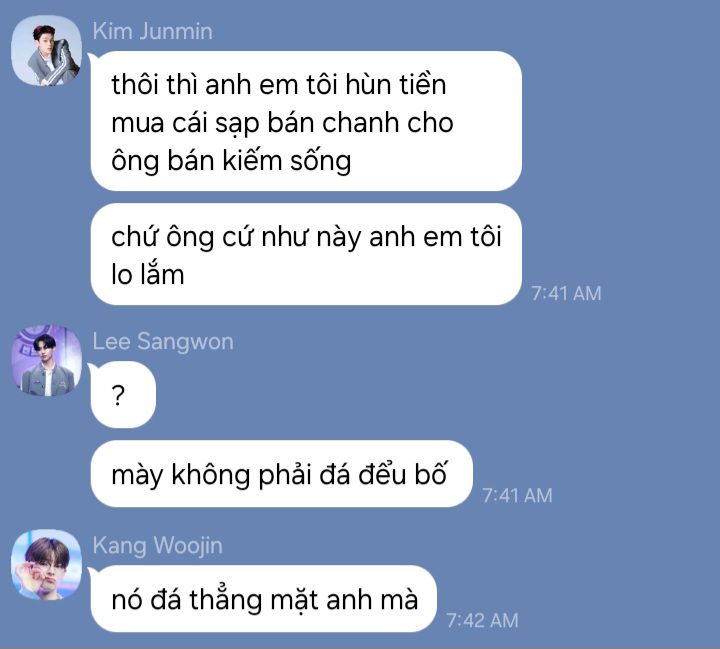Select the 'chứ ông cứ như này' message
The height and width of the screenshot is (649, 720).
pyautogui.click(x=306, y=254)
